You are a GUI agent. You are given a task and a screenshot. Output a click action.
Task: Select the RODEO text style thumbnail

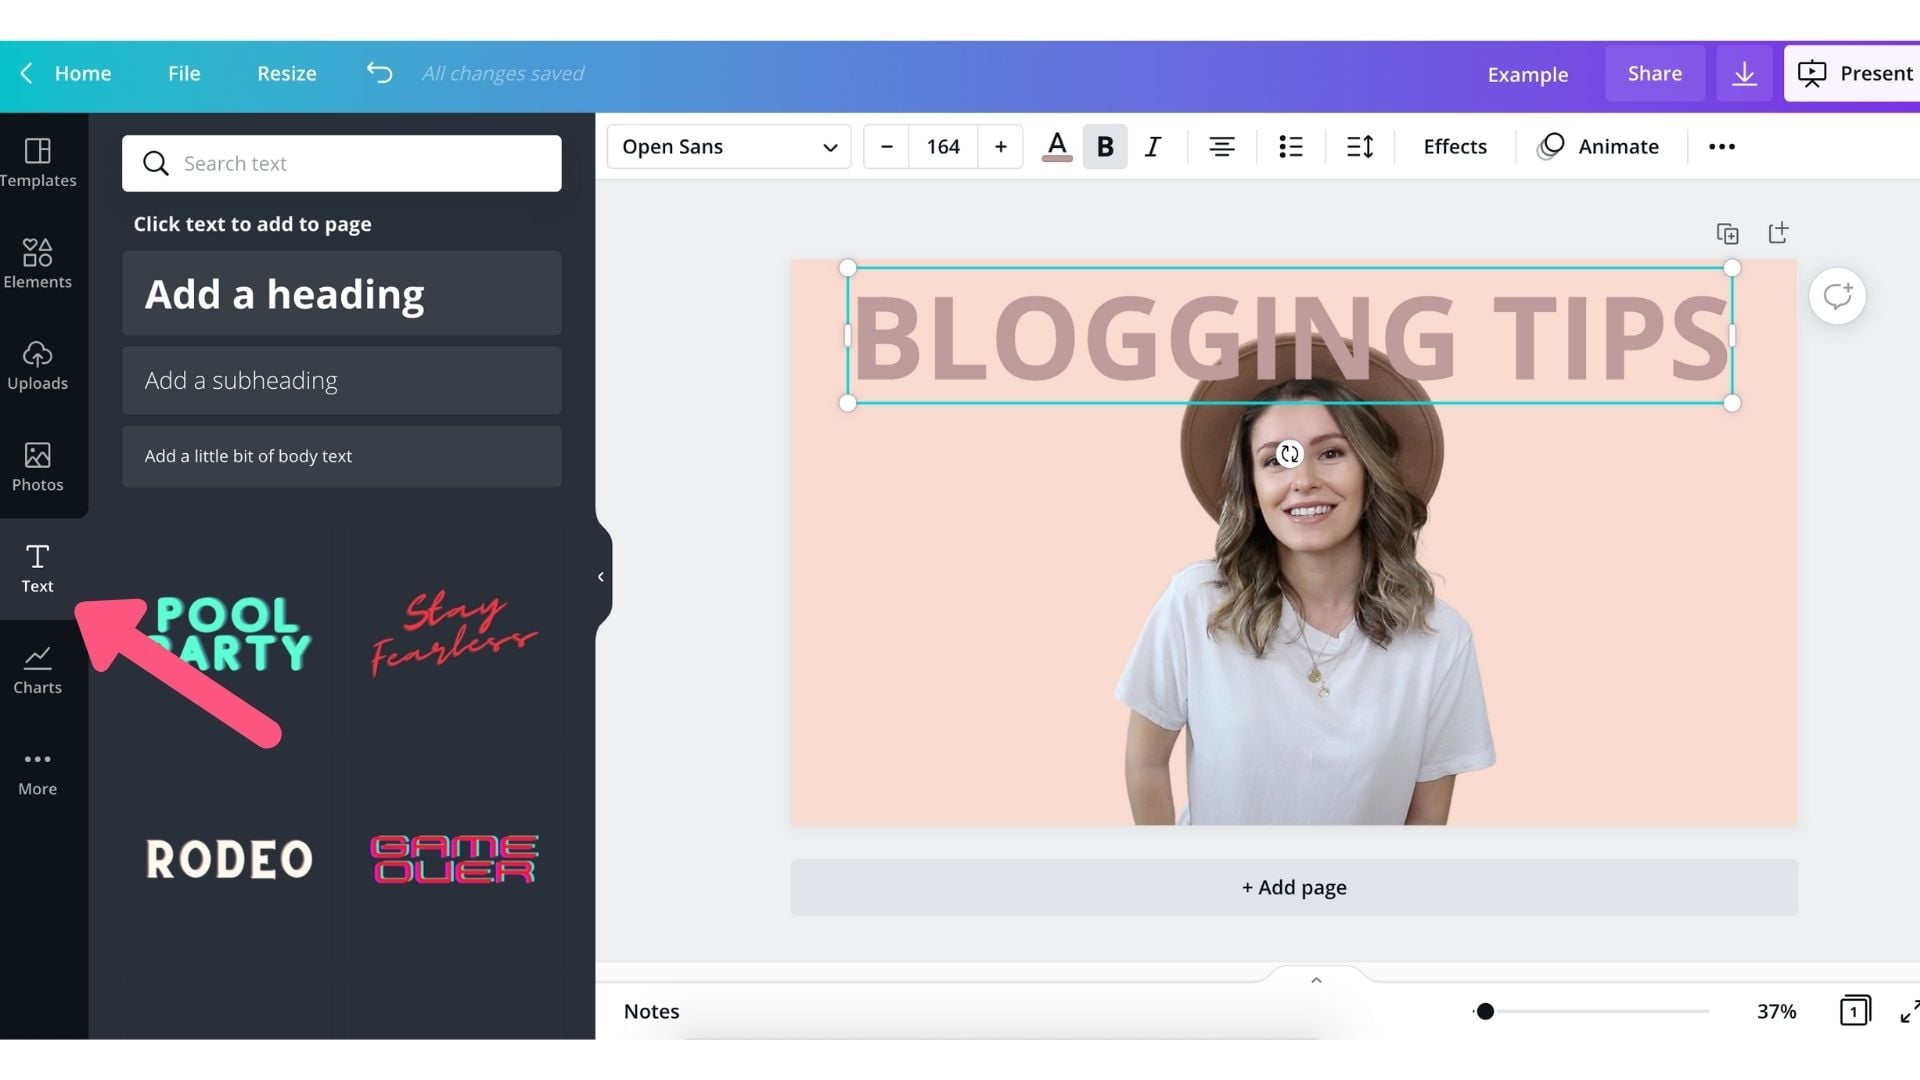[230, 859]
